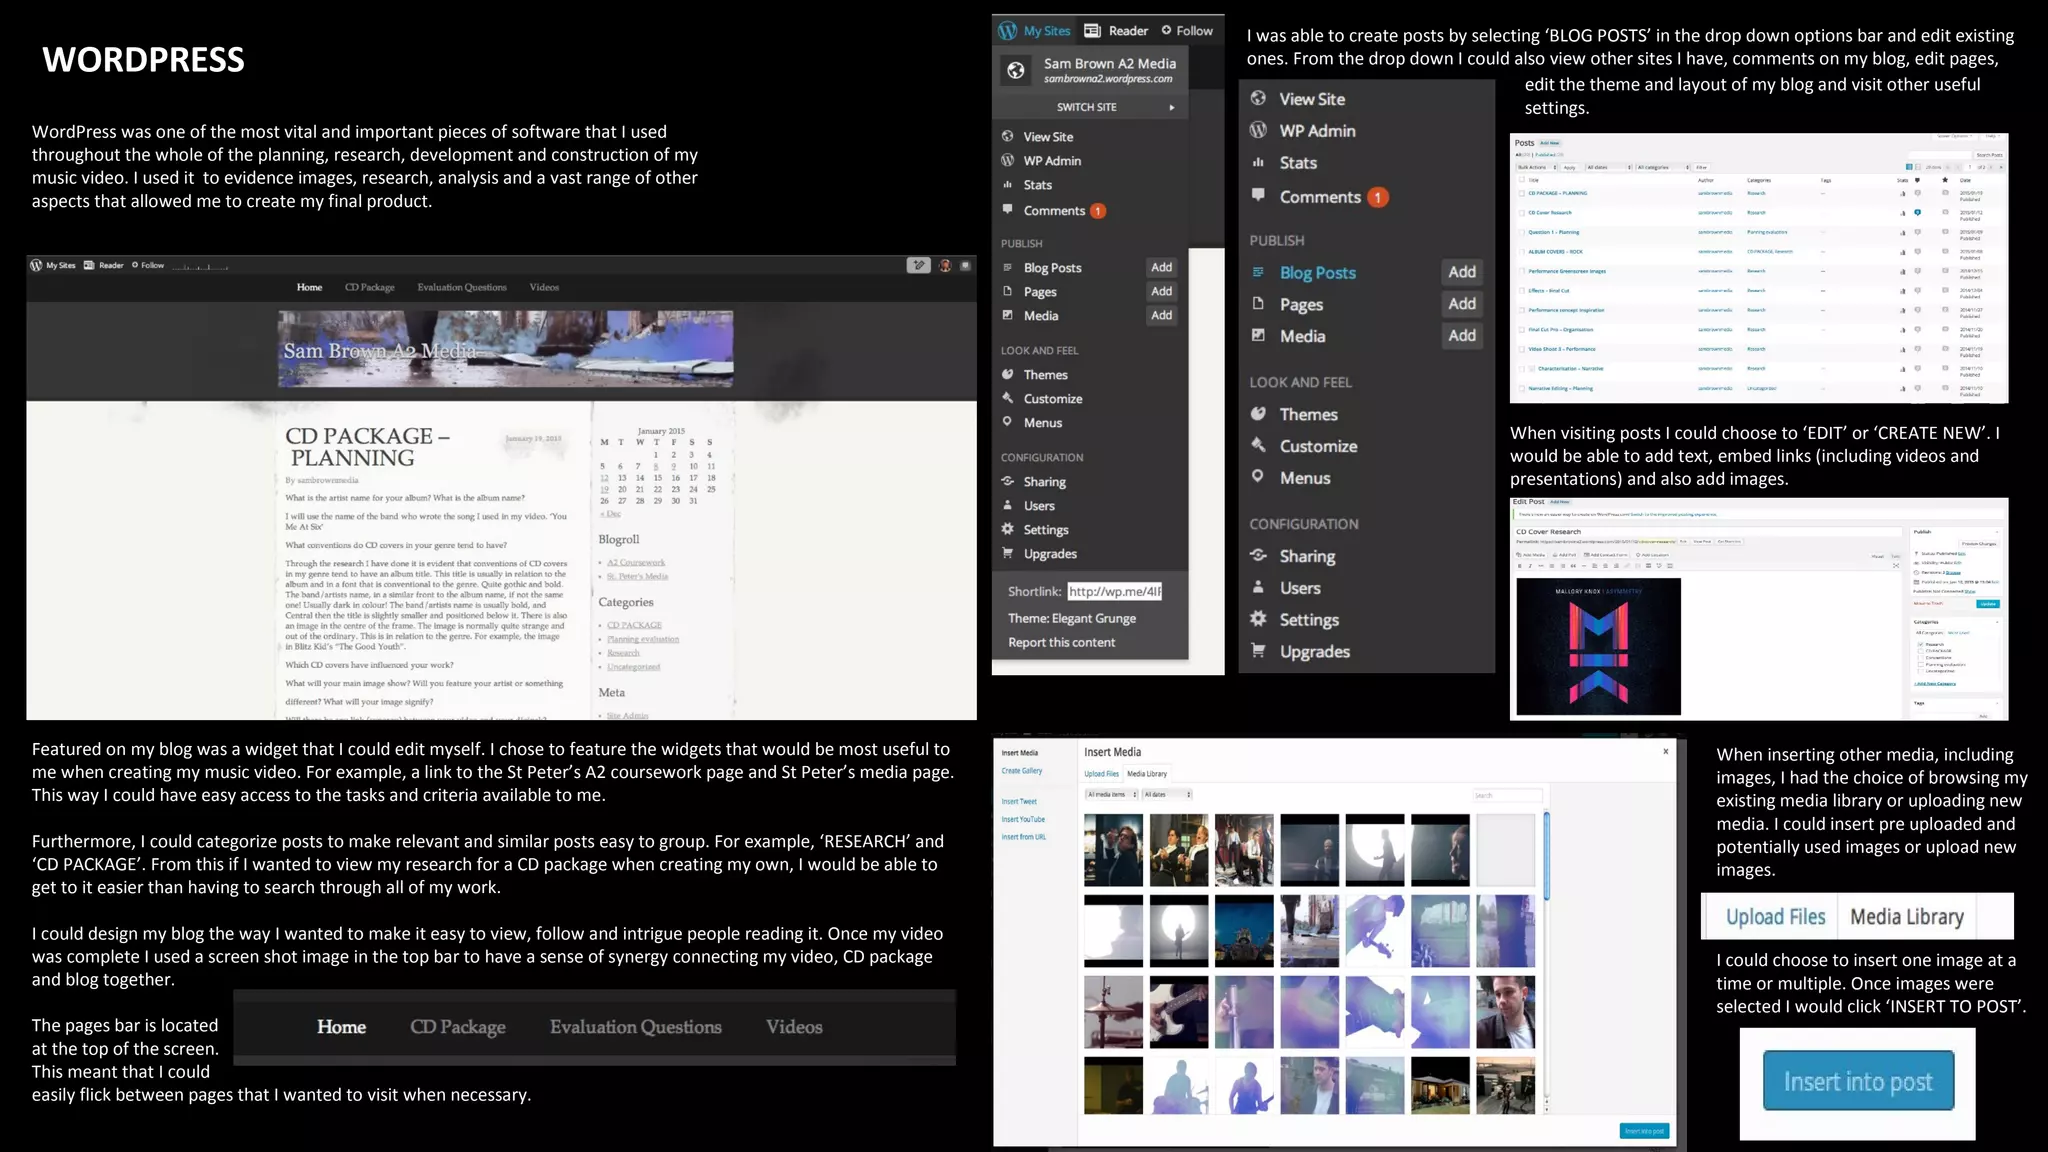Click the Reader icon in the blog screenshot toolbar
This screenshot has width=2048, height=1152.
pyautogui.click(x=89, y=265)
